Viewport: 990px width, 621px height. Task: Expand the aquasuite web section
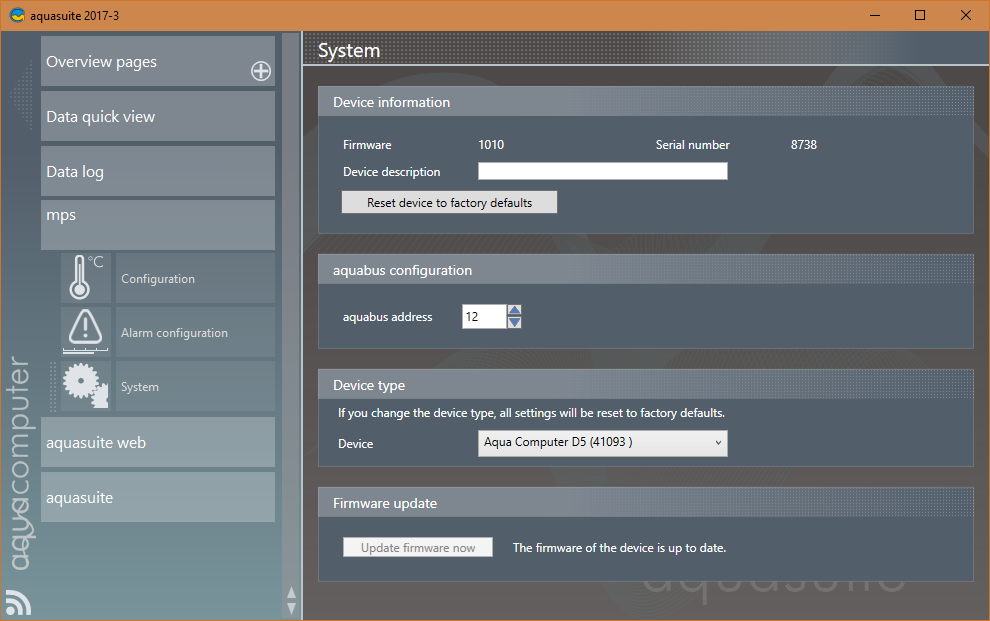(157, 442)
